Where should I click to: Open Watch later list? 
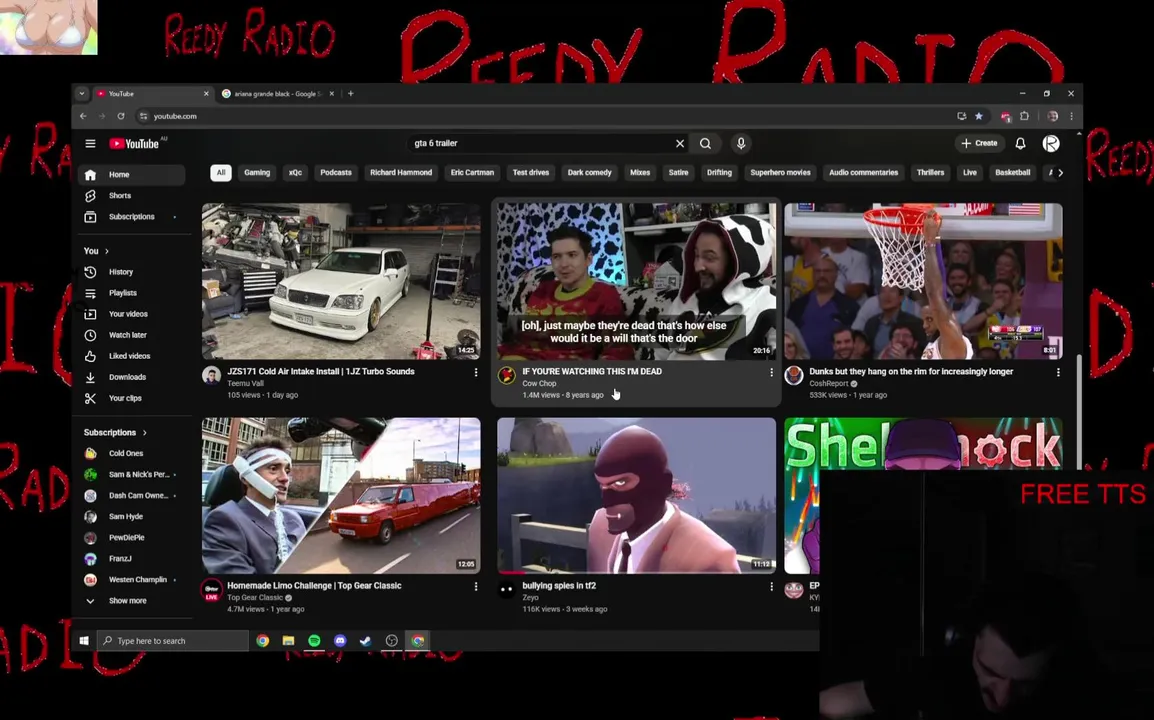[132, 335]
